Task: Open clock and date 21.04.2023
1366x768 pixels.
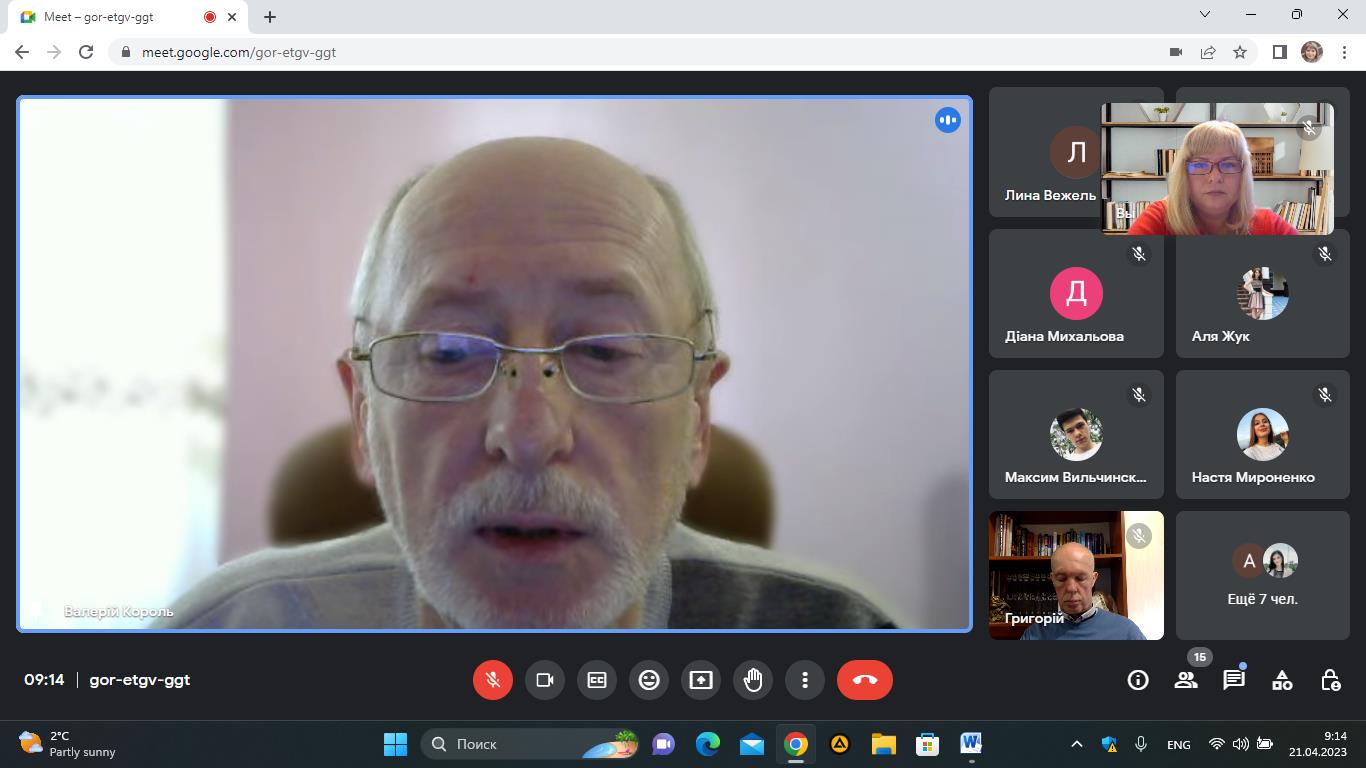Action: [1317, 744]
